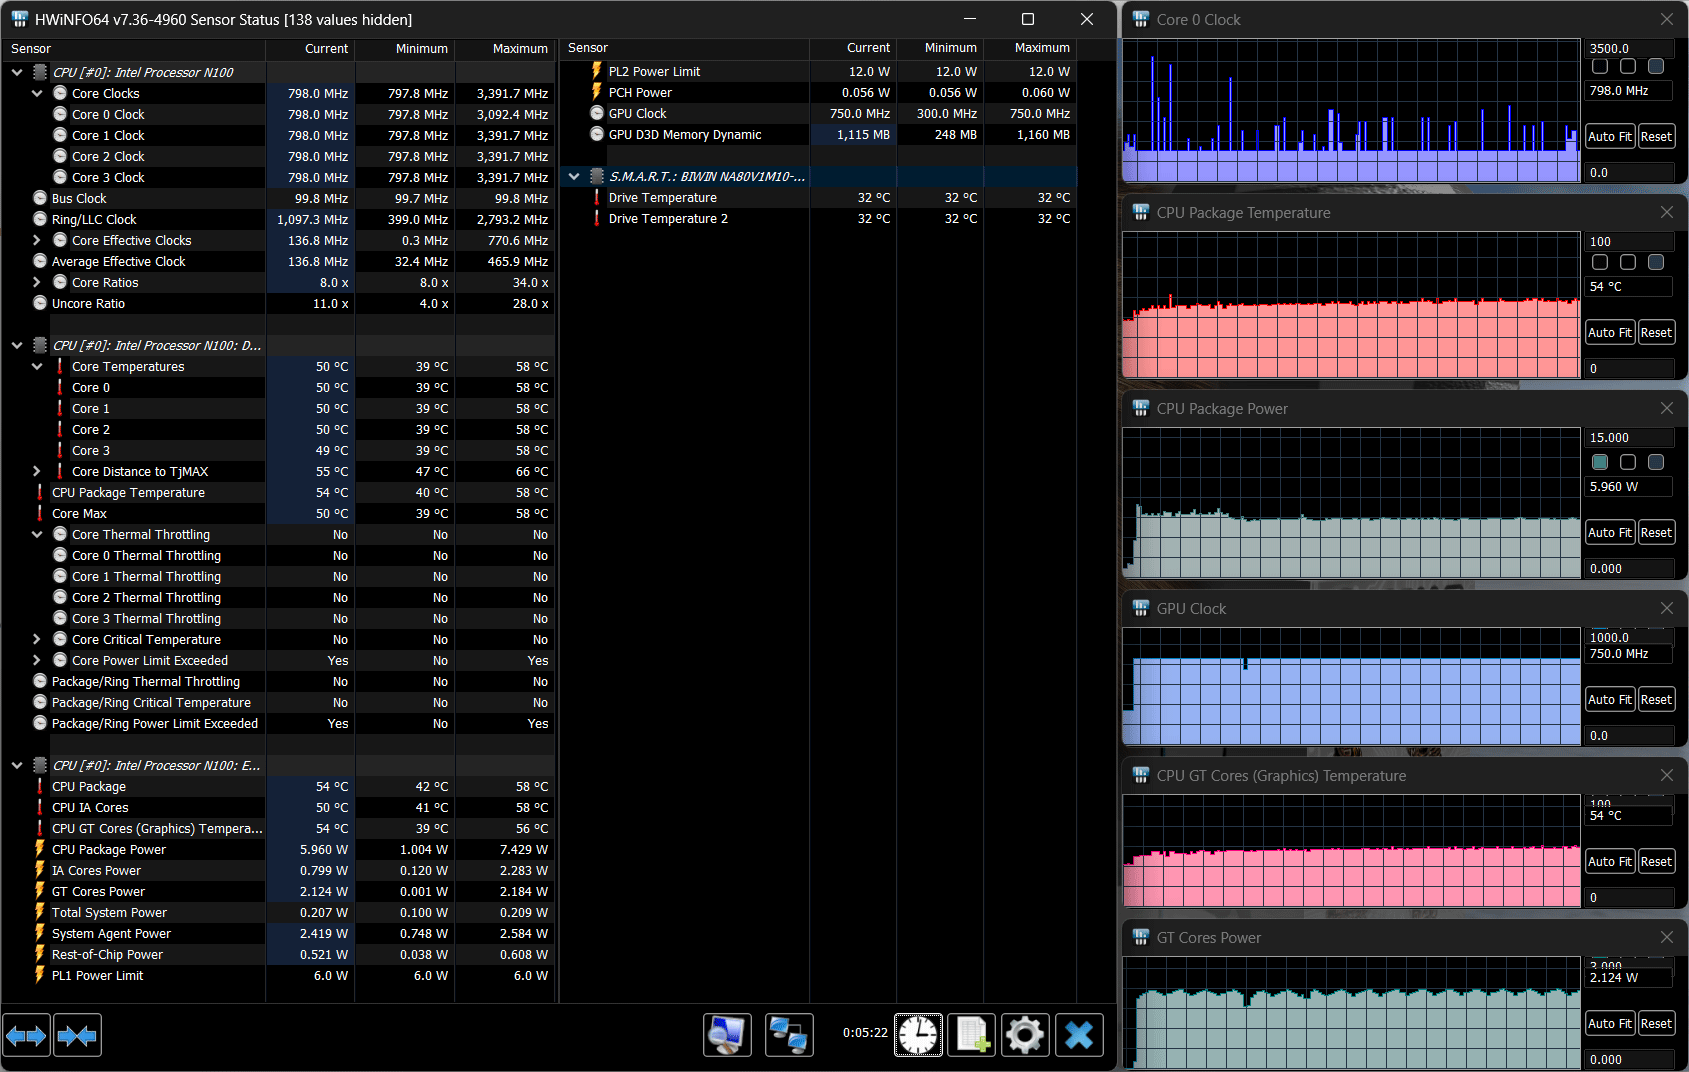The width and height of the screenshot is (1689, 1072).
Task: Collapse the Core Clocks tree group
Action: (x=37, y=93)
